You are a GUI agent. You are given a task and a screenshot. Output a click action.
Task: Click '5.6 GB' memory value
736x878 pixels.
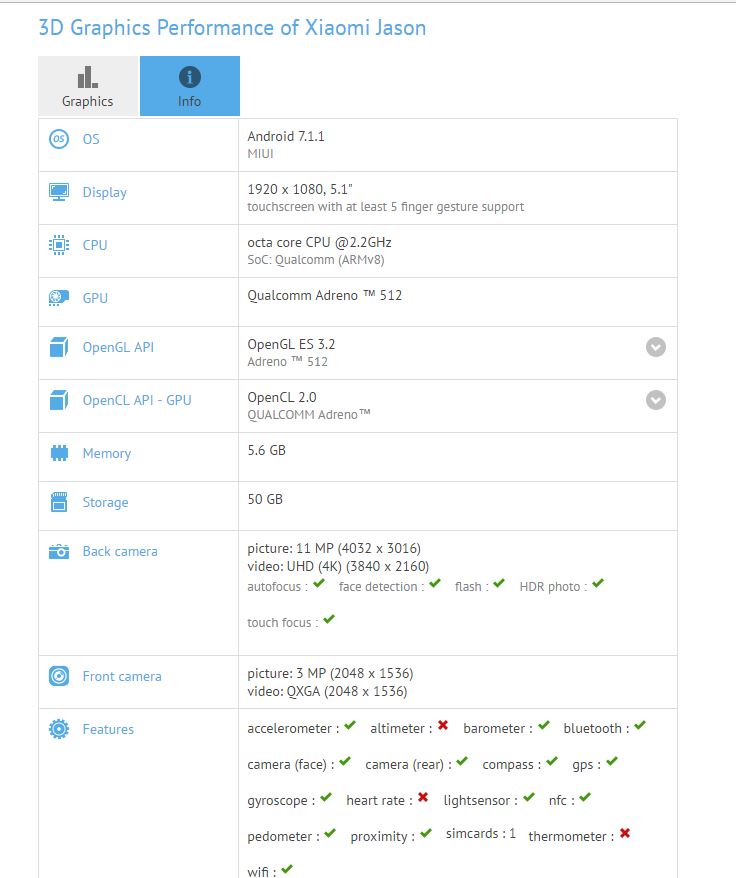pos(267,450)
